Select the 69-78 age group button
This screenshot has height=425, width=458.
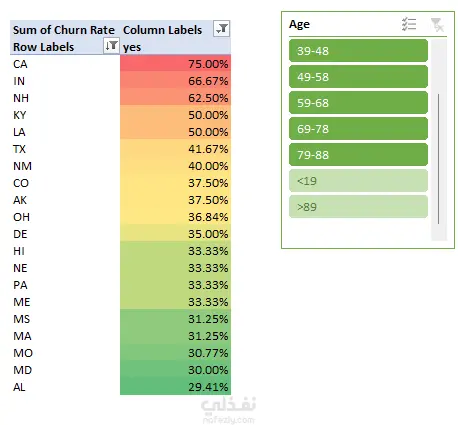[x=358, y=129]
